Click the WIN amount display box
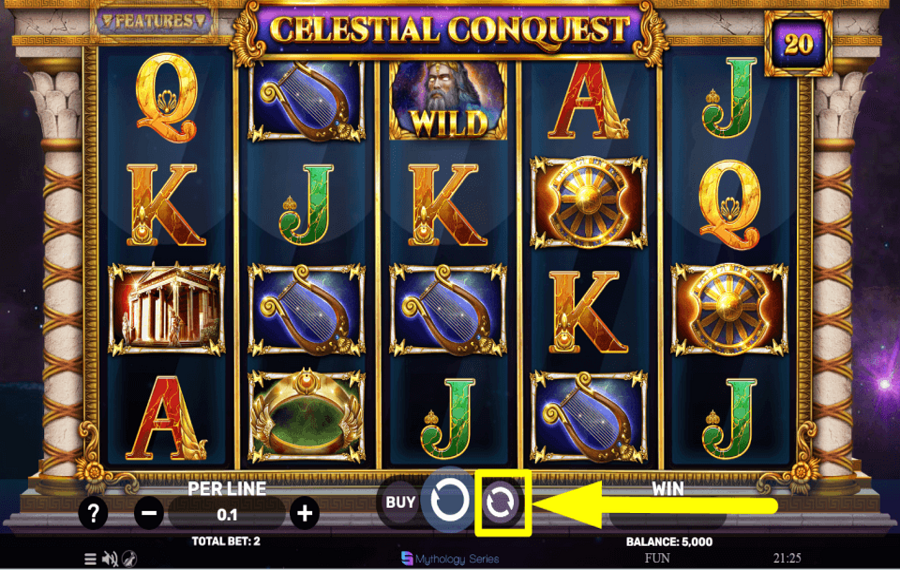This screenshot has width=900, height=570. (668, 514)
